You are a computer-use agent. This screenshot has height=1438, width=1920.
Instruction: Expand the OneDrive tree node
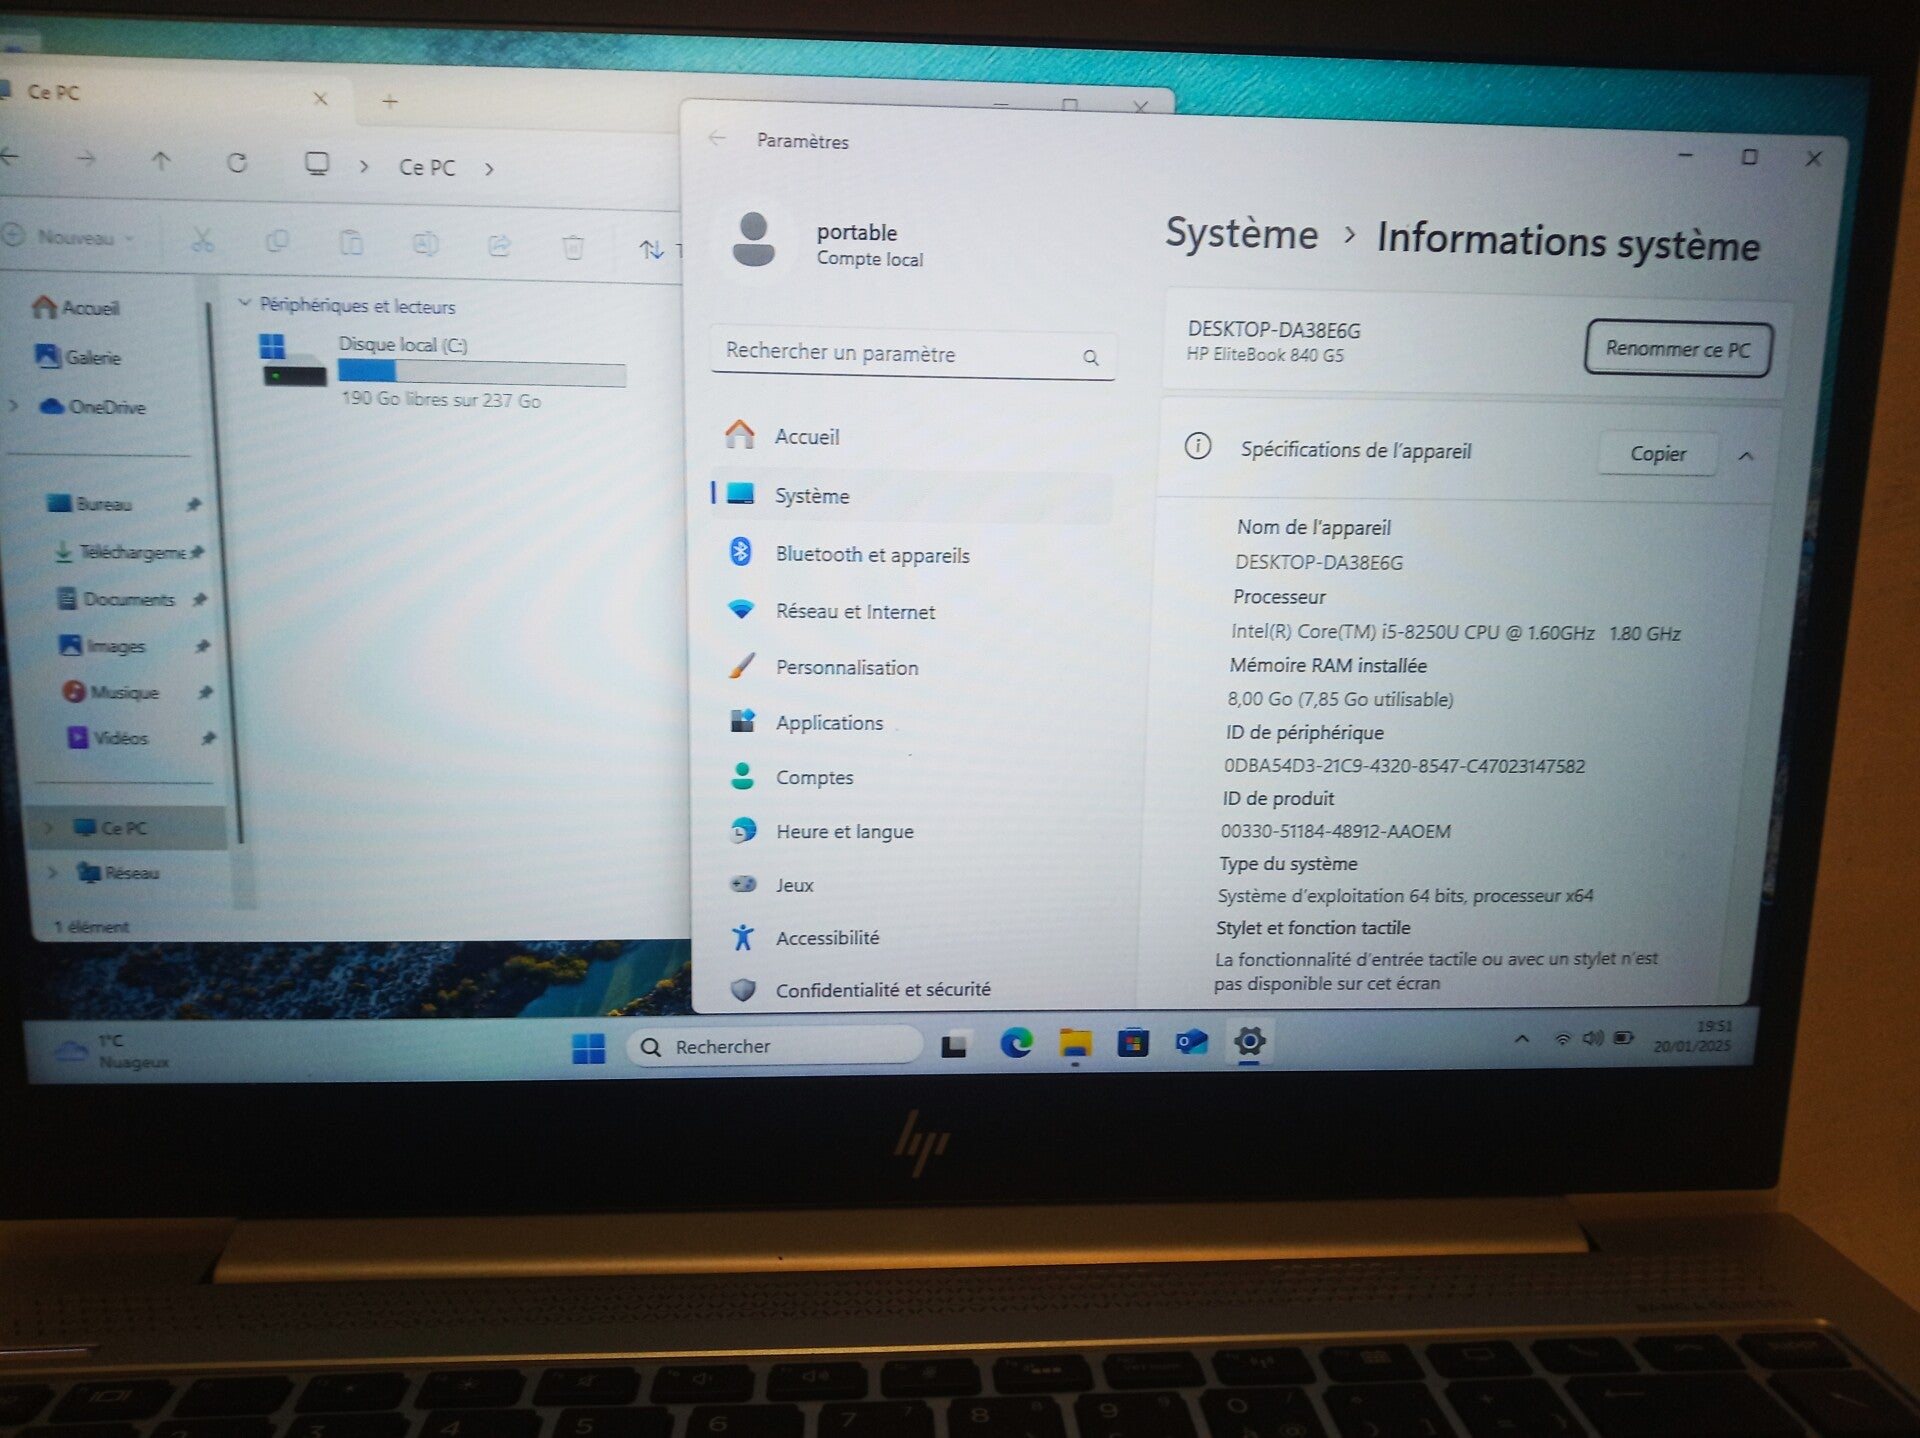[x=14, y=406]
